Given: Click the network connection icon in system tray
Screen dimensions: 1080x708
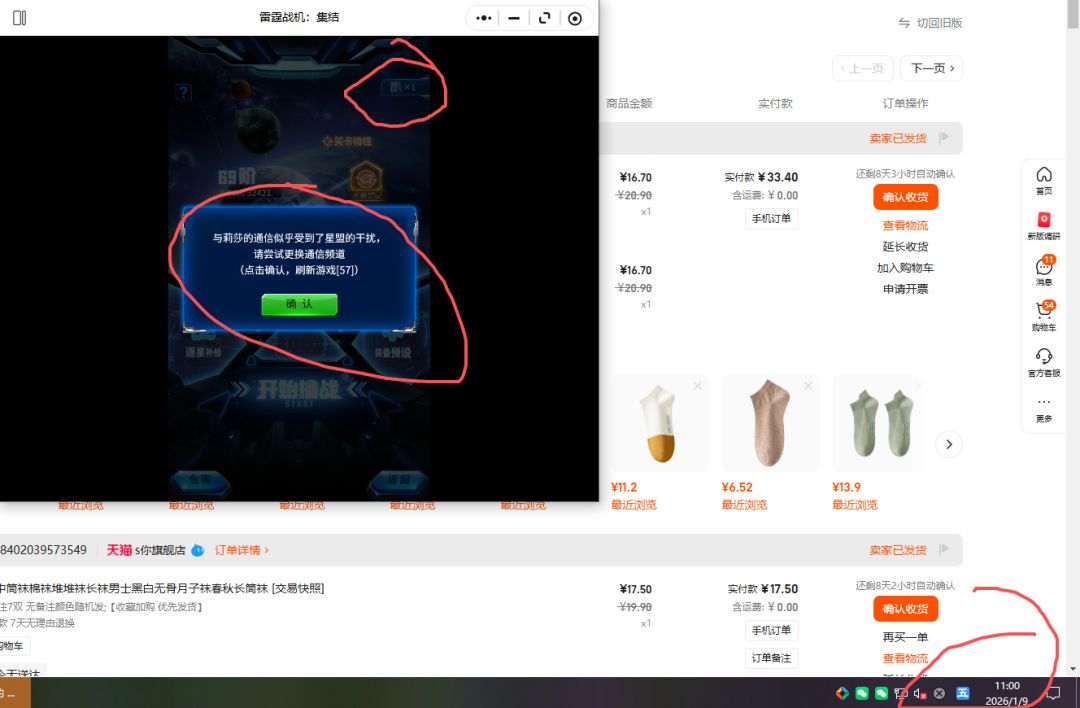Looking at the screenshot, I should (x=900, y=694).
